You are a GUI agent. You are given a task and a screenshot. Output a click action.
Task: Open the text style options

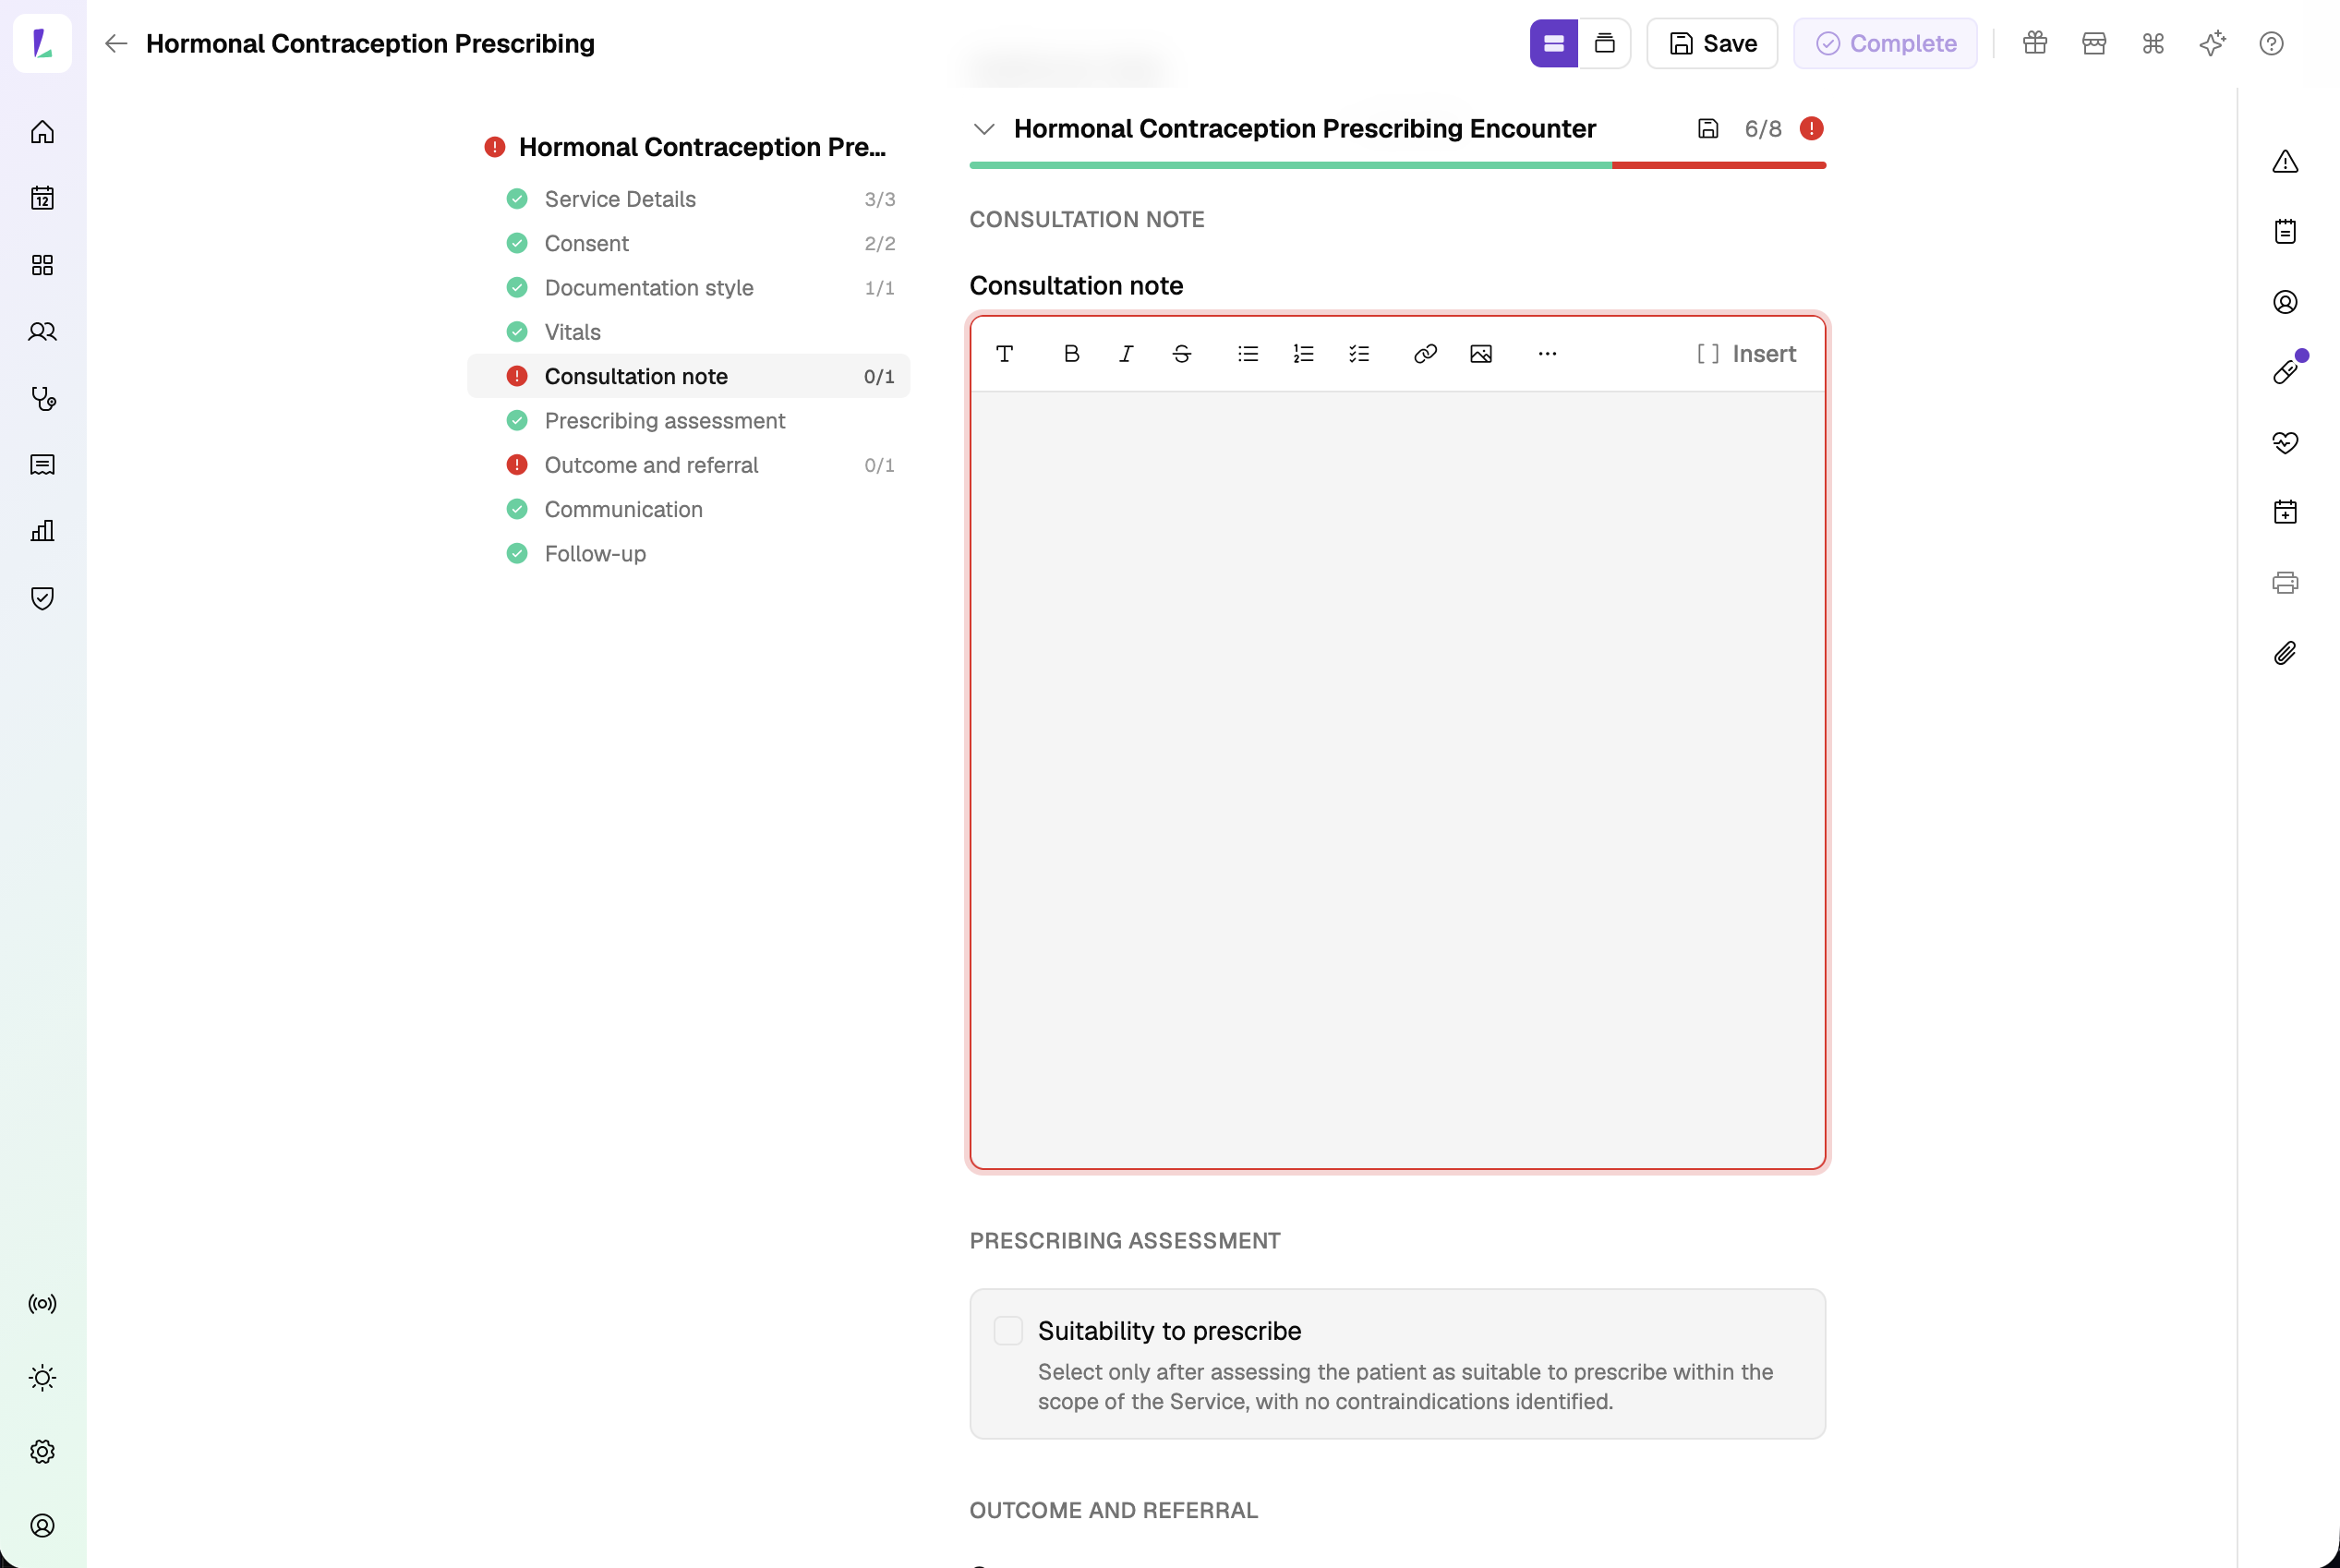[x=1005, y=354]
